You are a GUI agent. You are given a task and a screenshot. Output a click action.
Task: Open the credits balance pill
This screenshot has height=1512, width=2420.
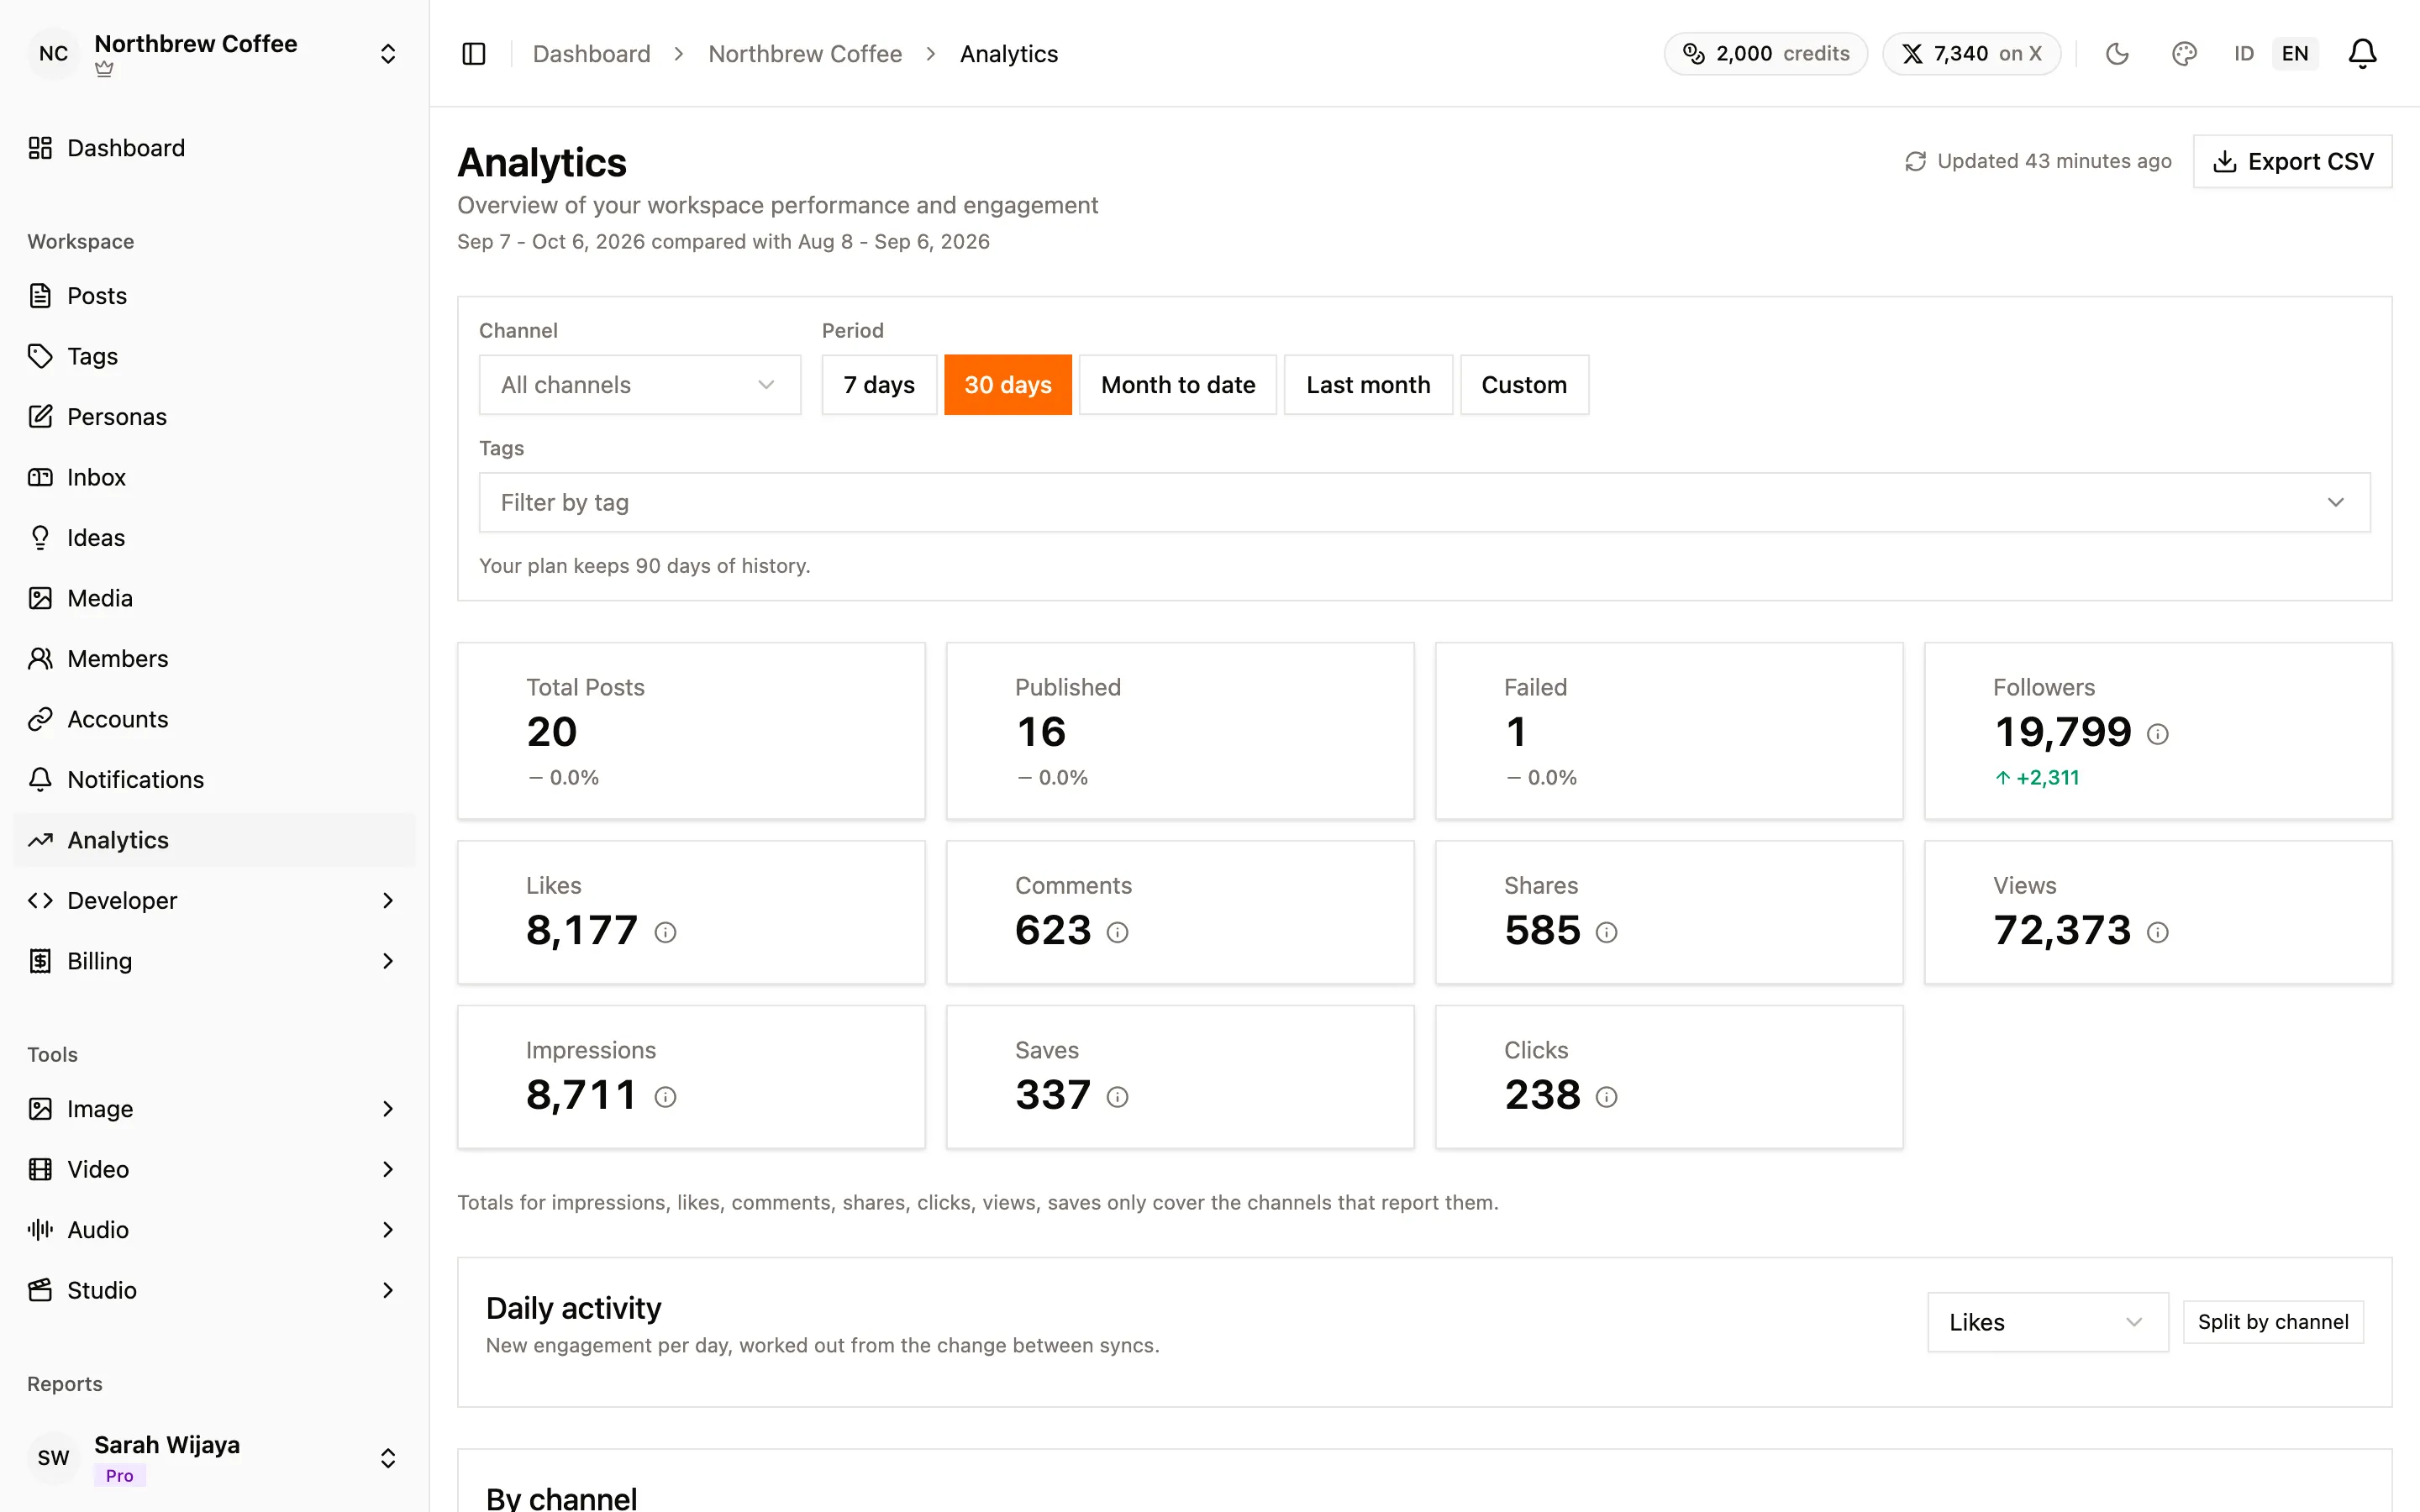(1765, 54)
